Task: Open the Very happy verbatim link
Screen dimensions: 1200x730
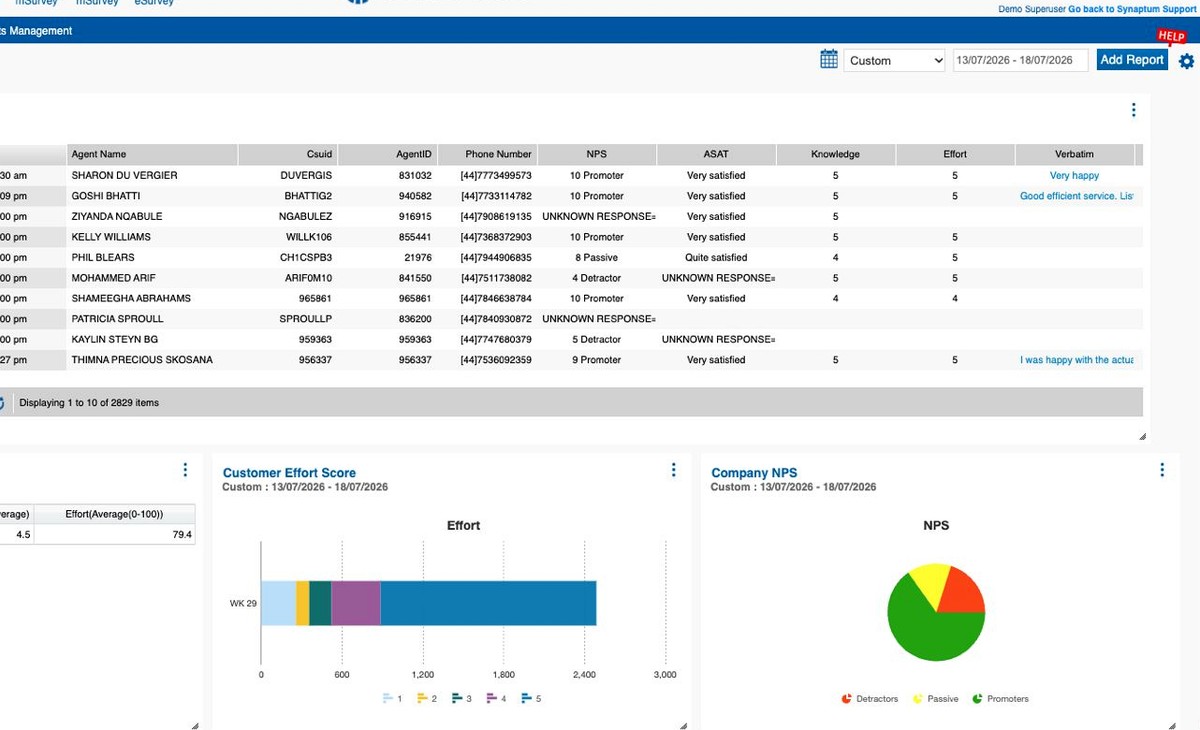Action: coord(1074,175)
